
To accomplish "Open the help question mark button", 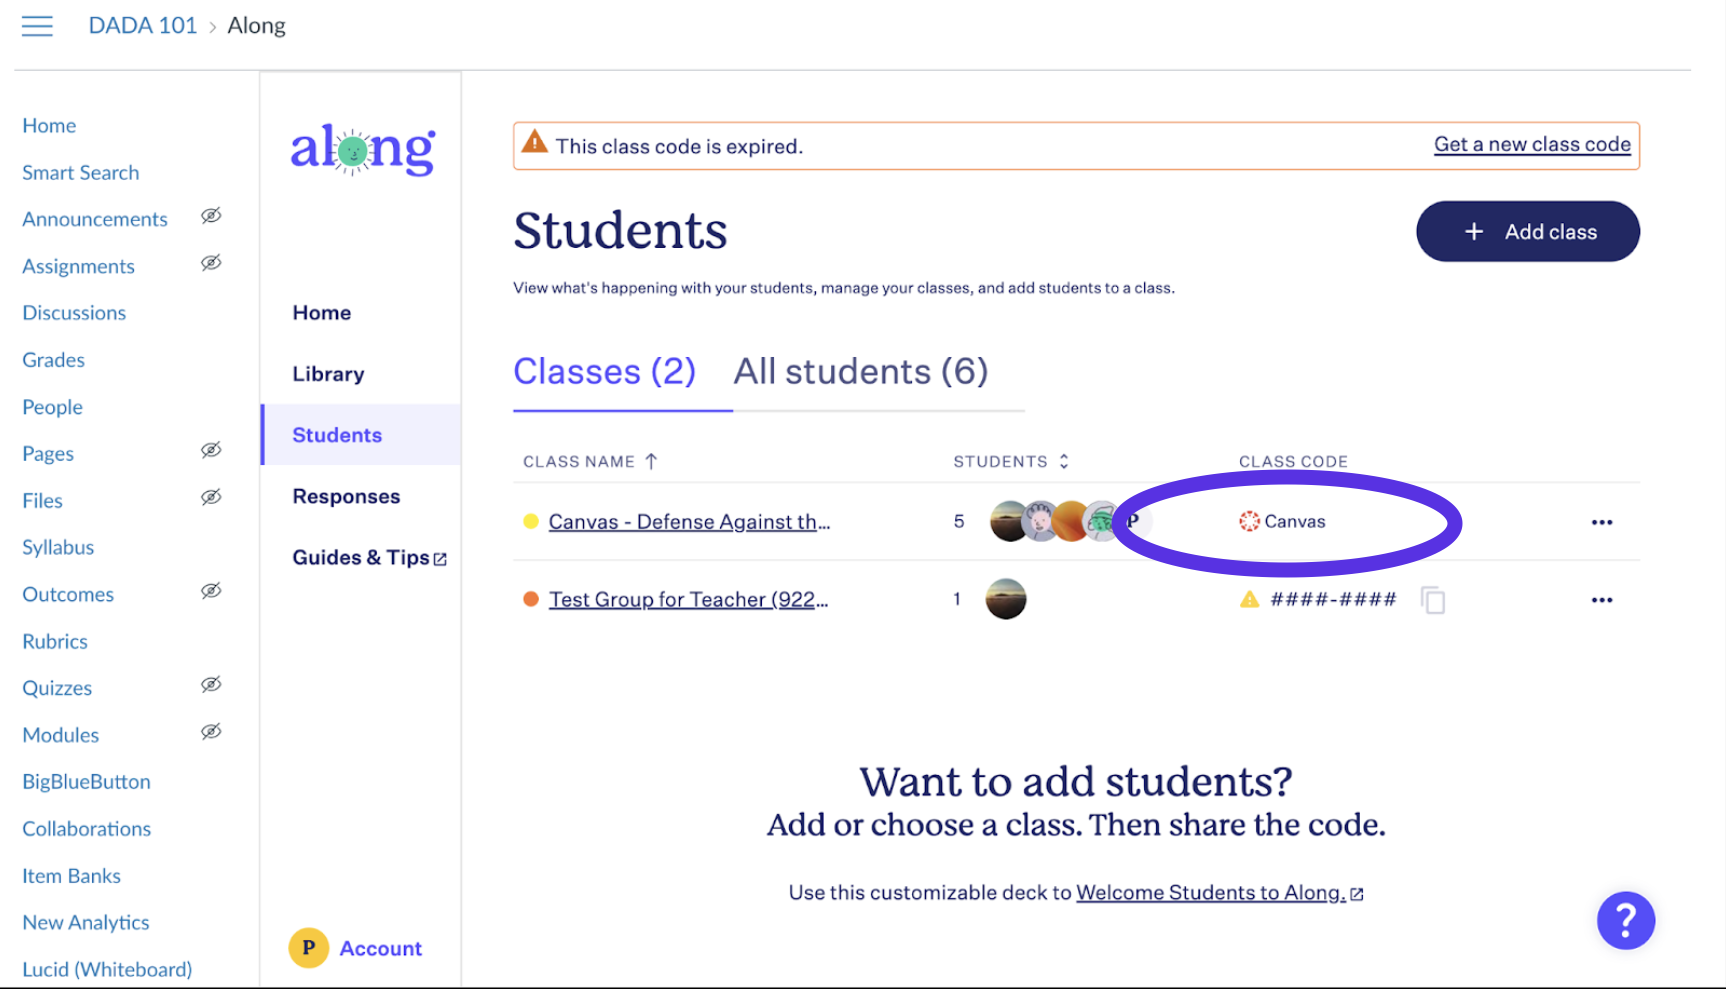I will tap(1626, 920).
